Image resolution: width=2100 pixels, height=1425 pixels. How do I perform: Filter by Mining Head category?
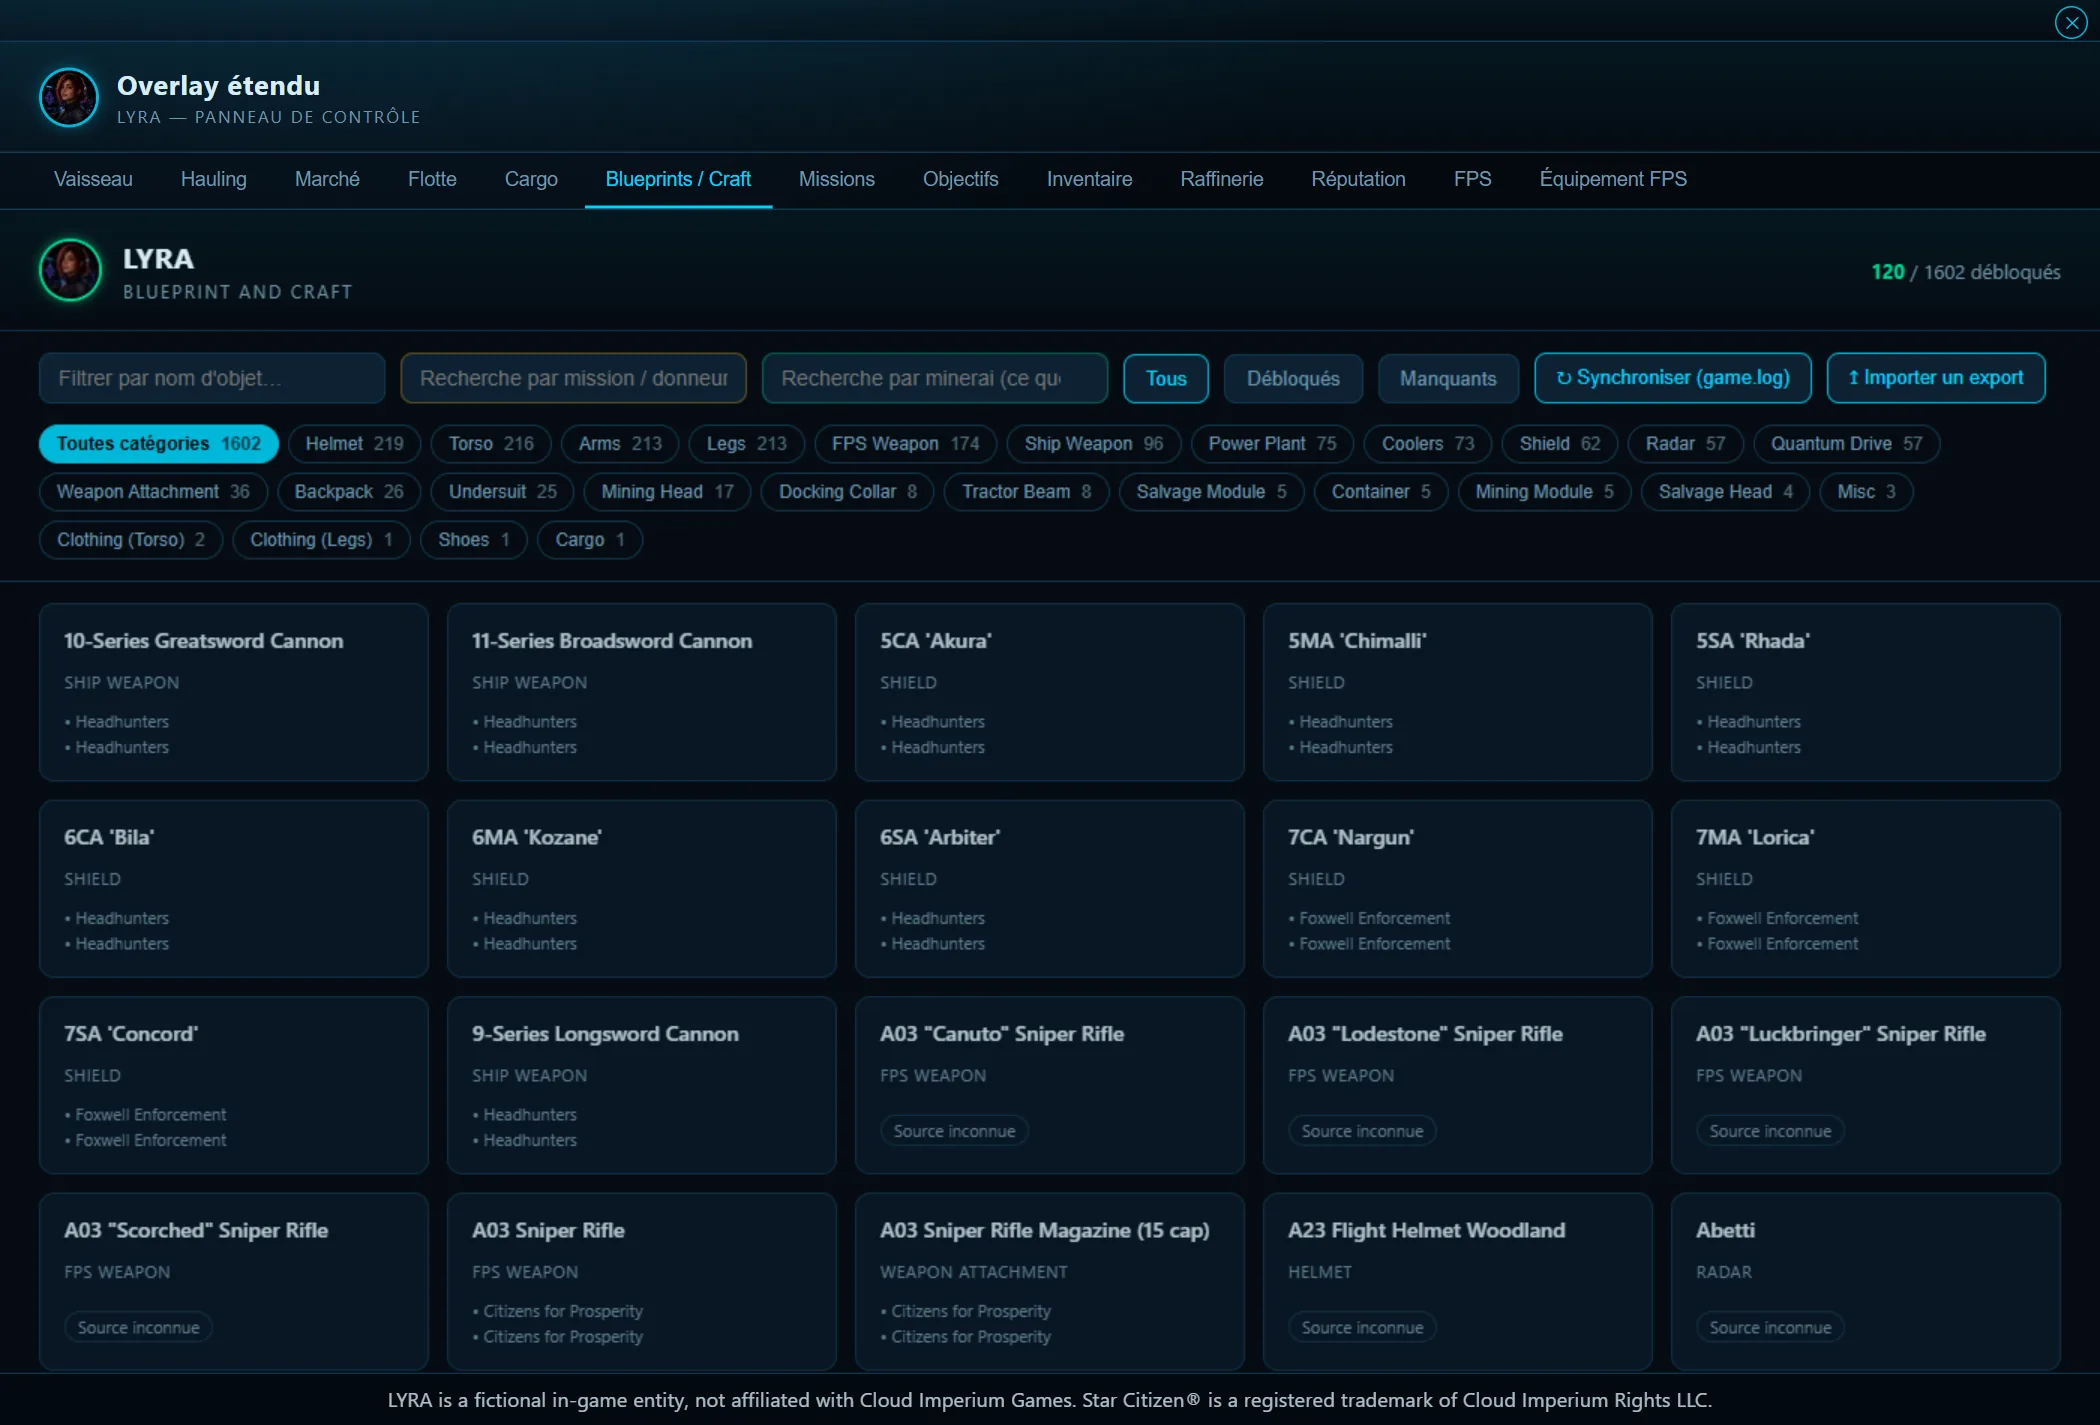(667, 492)
